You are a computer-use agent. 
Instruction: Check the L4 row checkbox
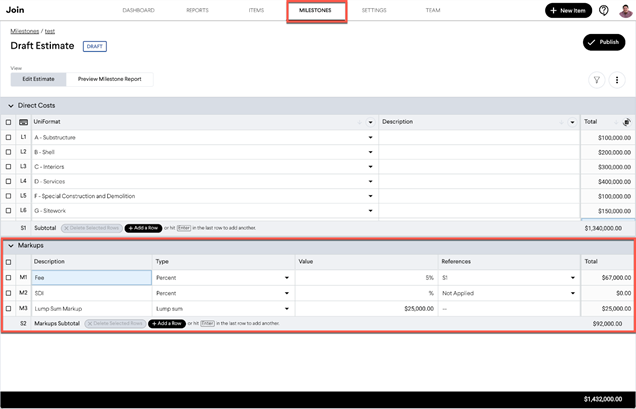[x=9, y=181]
